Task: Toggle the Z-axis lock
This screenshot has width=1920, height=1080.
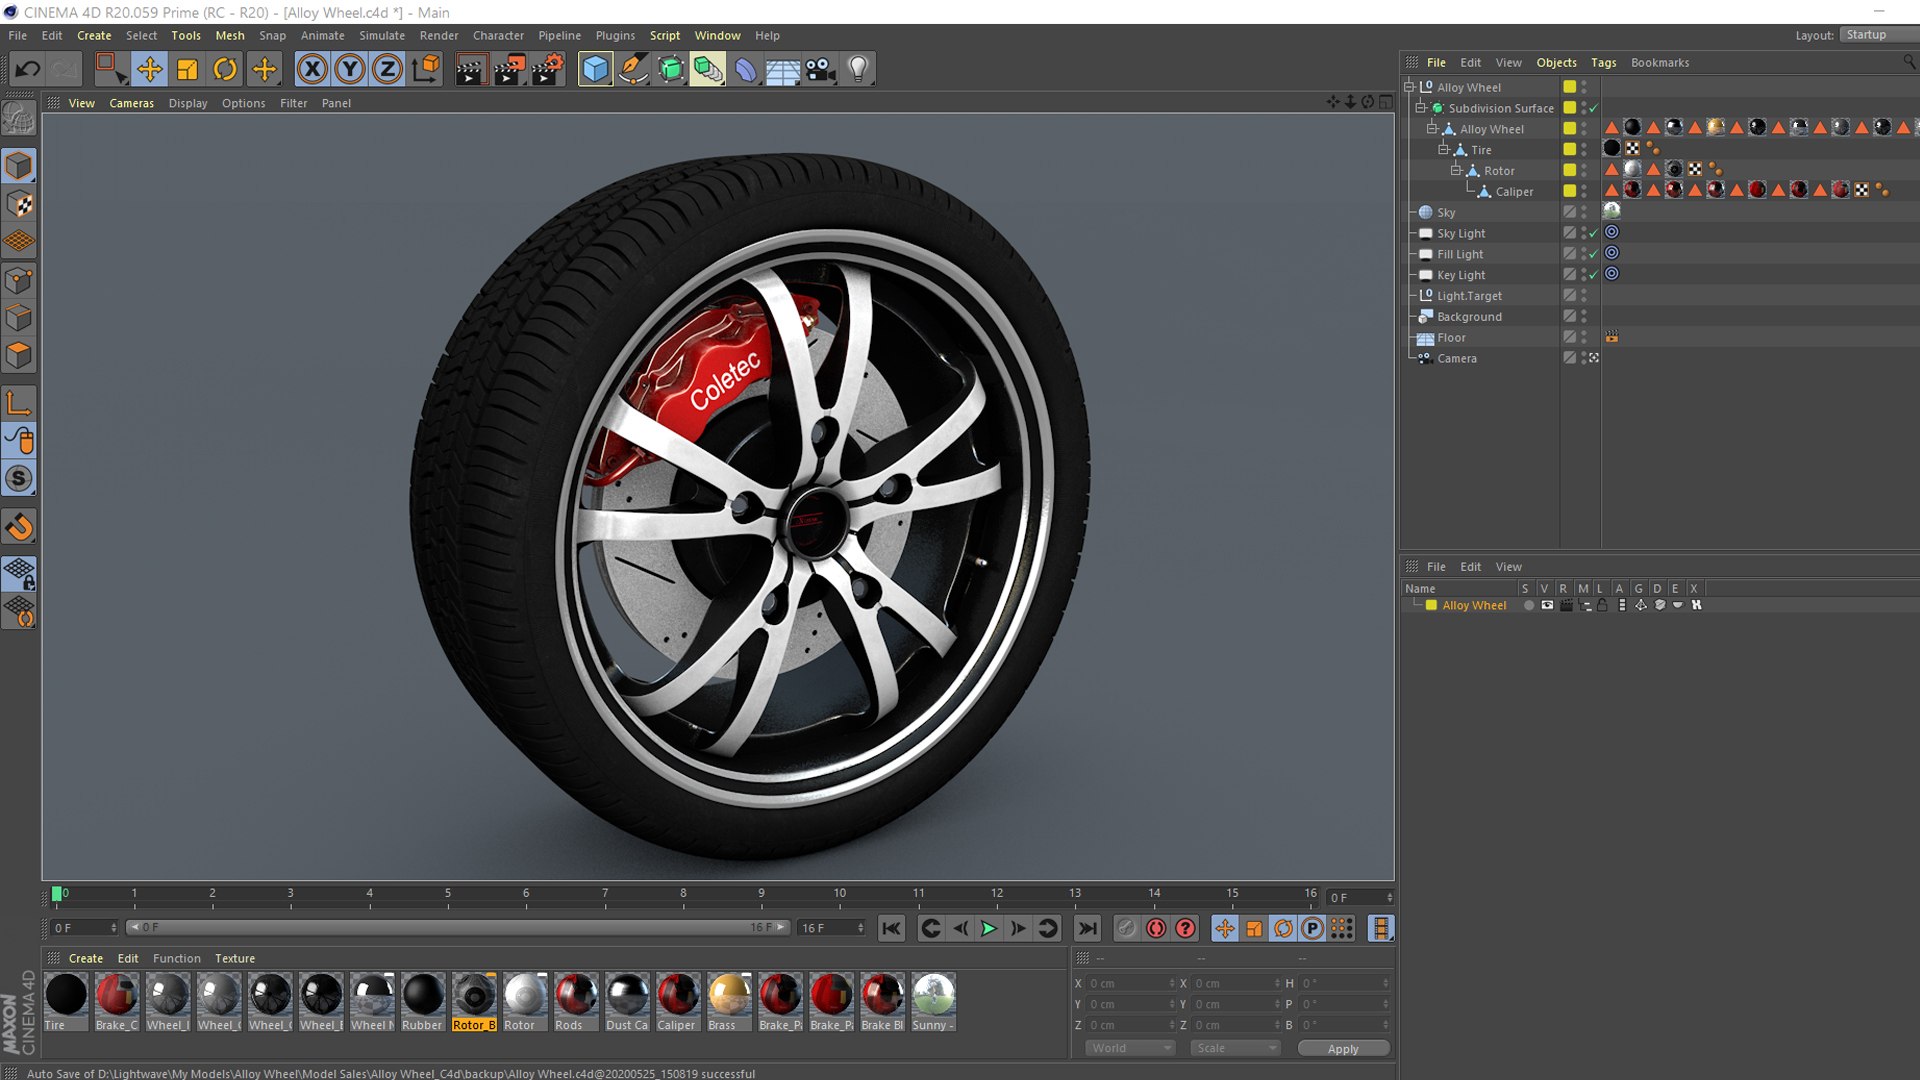Action: tap(388, 69)
